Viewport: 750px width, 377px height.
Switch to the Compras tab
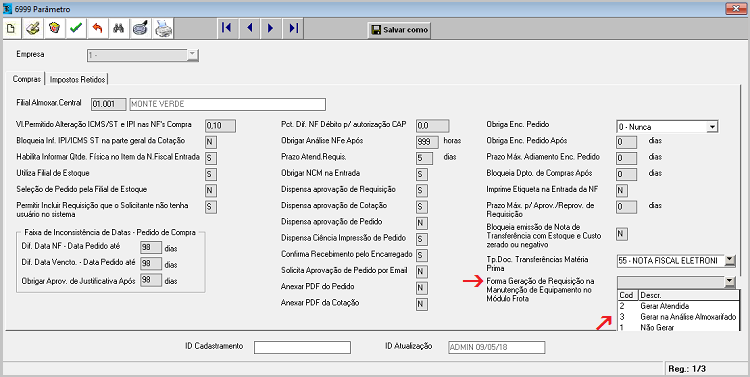point(27,79)
